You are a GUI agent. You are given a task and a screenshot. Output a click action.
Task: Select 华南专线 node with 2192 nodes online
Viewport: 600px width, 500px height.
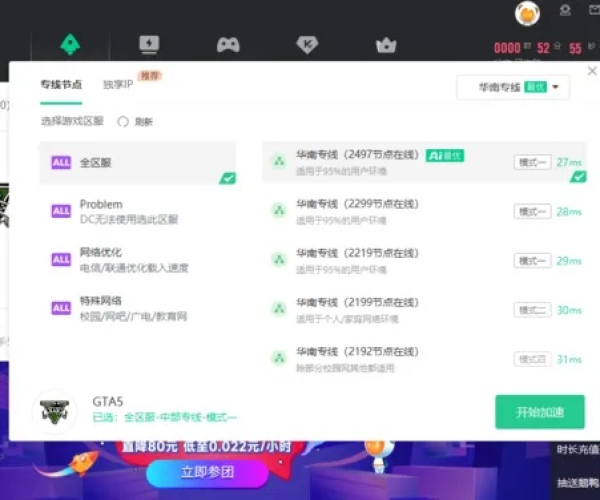(x=424, y=359)
